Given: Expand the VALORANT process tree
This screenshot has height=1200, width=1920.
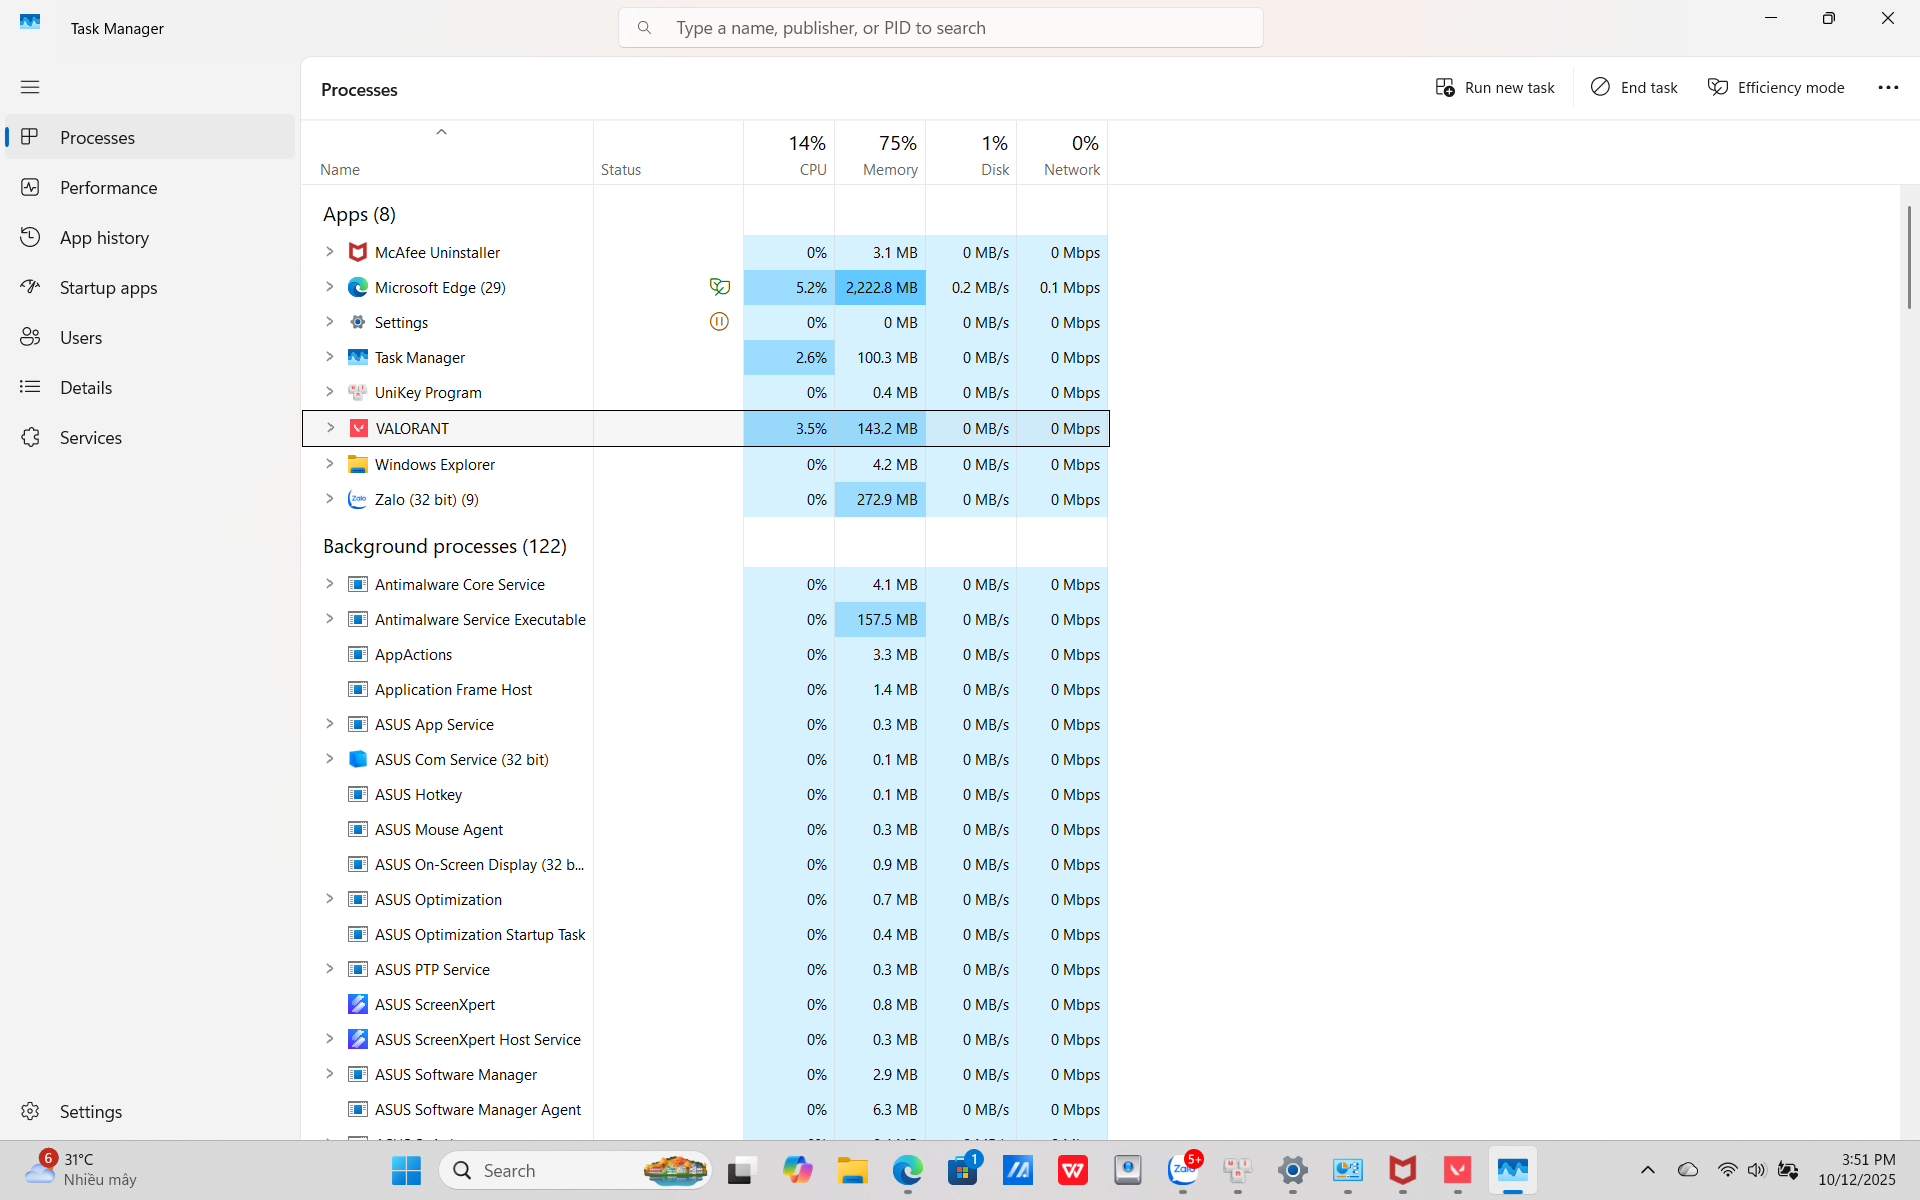Looking at the screenshot, I should [x=330, y=428].
